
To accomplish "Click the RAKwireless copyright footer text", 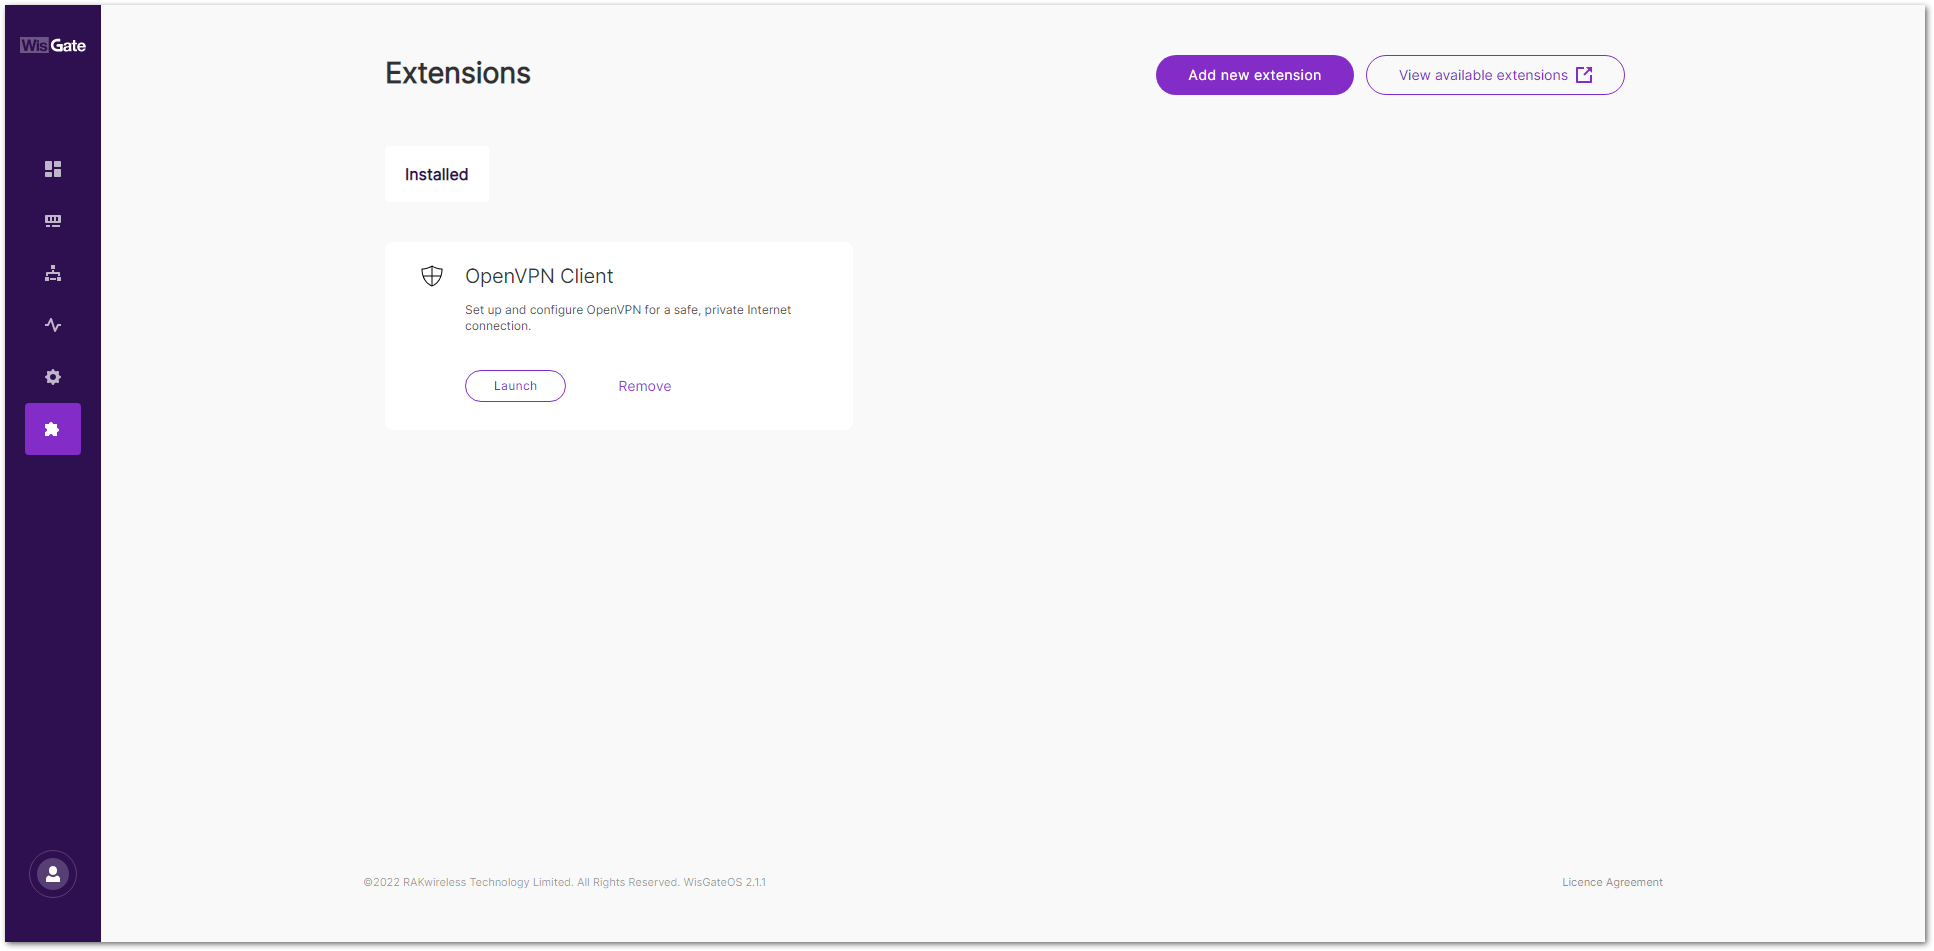I will click(x=564, y=882).
